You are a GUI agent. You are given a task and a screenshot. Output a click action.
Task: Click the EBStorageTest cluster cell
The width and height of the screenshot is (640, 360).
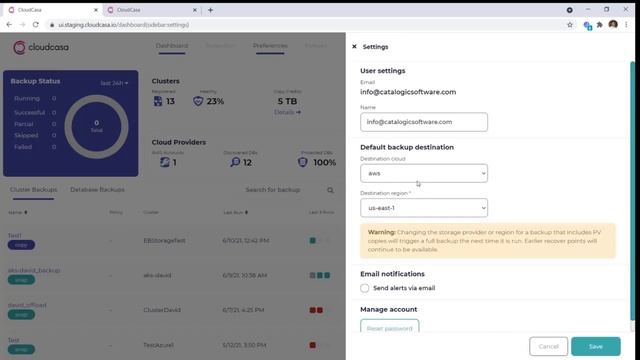164,240
